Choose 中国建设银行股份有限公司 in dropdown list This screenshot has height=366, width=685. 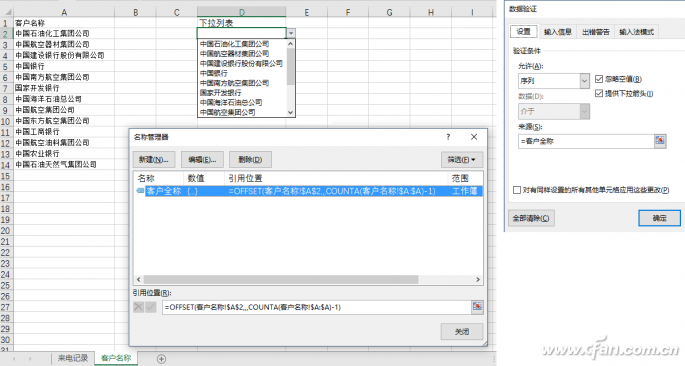pos(242,63)
